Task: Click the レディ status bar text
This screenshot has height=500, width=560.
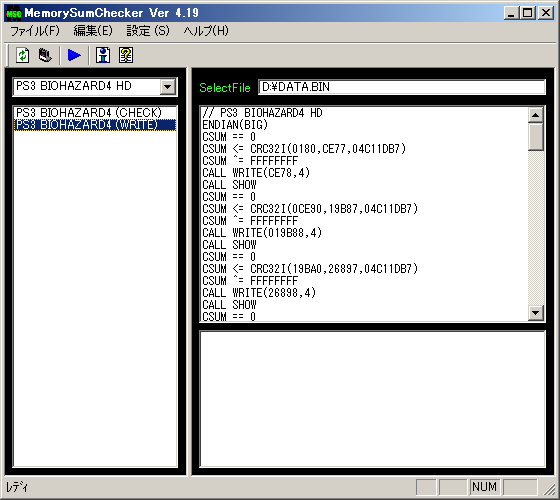Action: (x=17, y=487)
